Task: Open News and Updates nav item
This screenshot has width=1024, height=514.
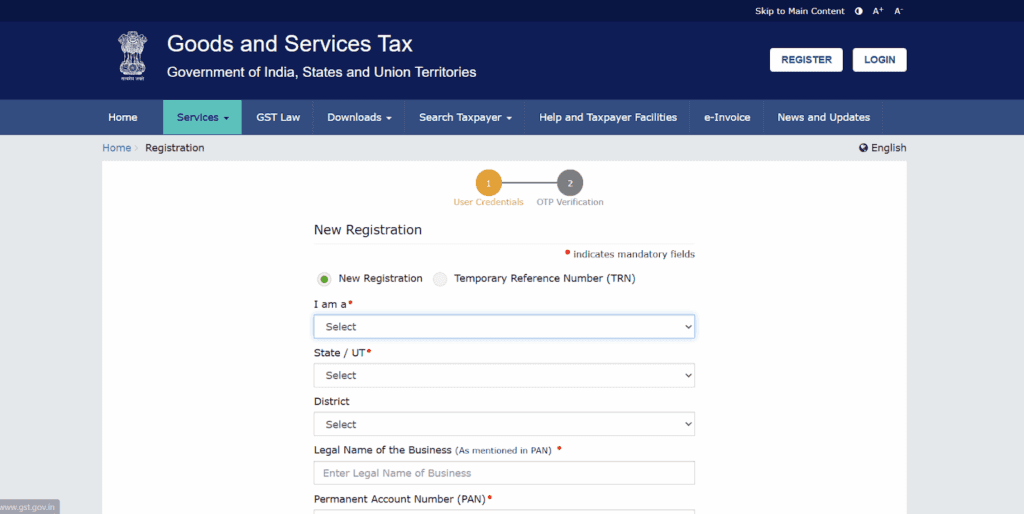Action: (x=824, y=118)
